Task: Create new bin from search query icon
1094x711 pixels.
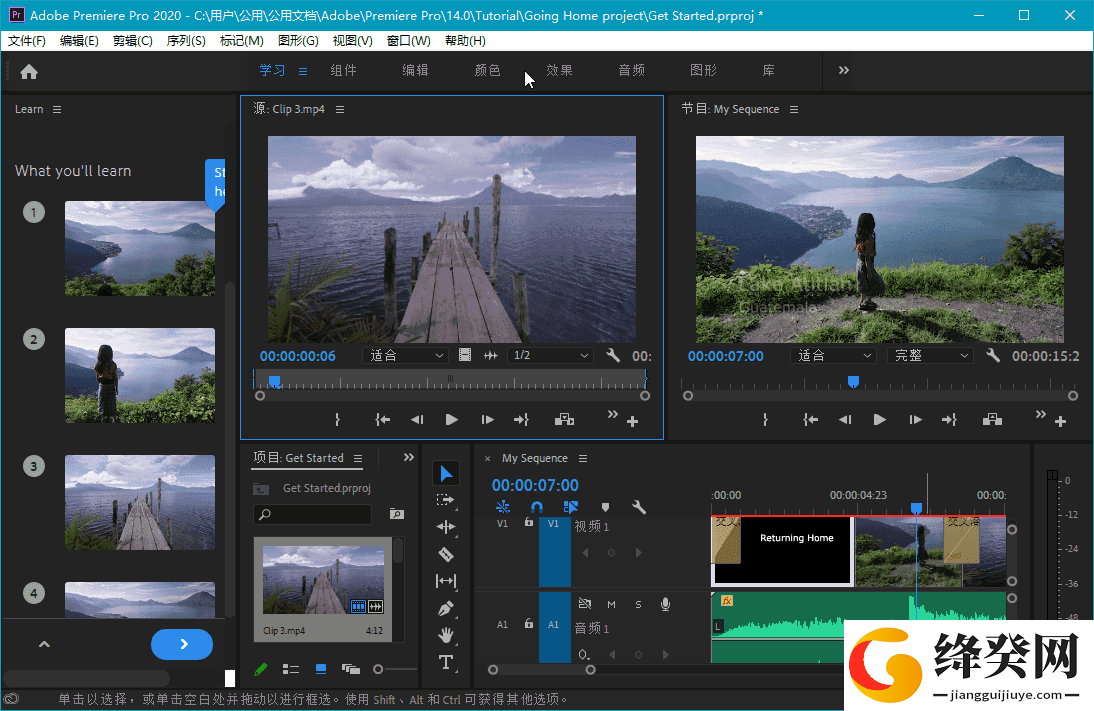Action: 397,514
